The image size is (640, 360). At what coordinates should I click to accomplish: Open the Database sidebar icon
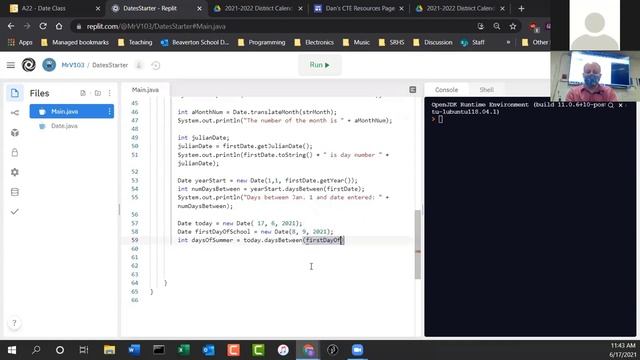point(15,192)
